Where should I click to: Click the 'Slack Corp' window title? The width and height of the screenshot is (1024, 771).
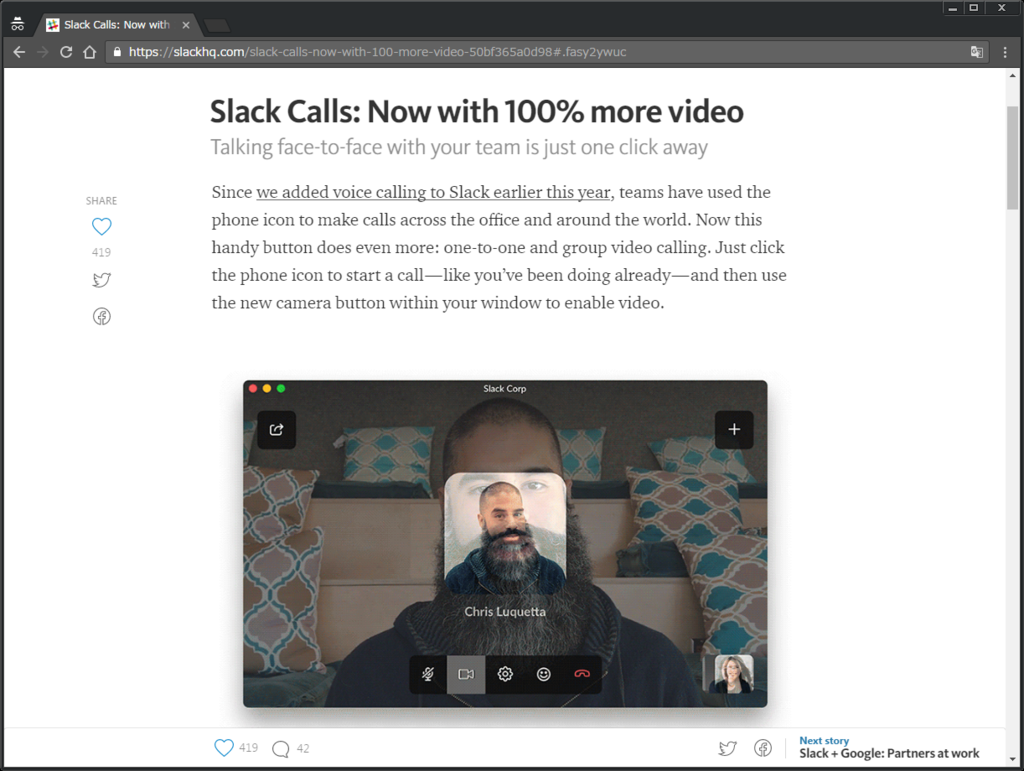505,388
